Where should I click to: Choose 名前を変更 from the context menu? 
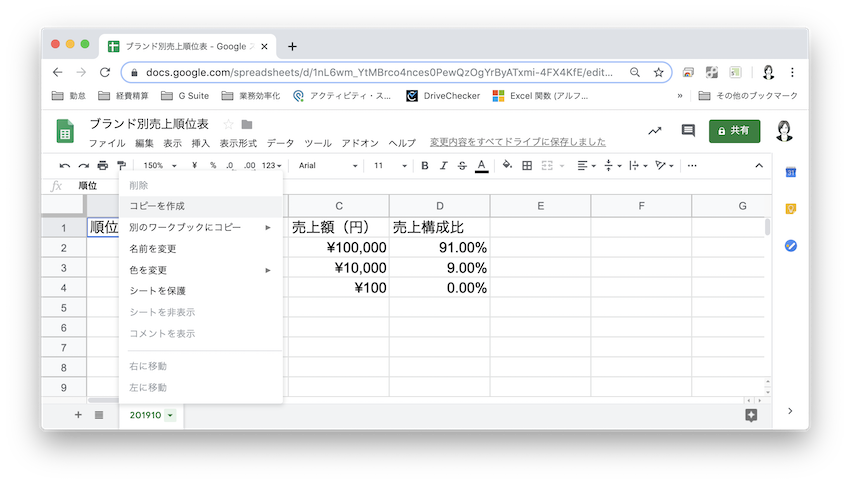[153, 248]
